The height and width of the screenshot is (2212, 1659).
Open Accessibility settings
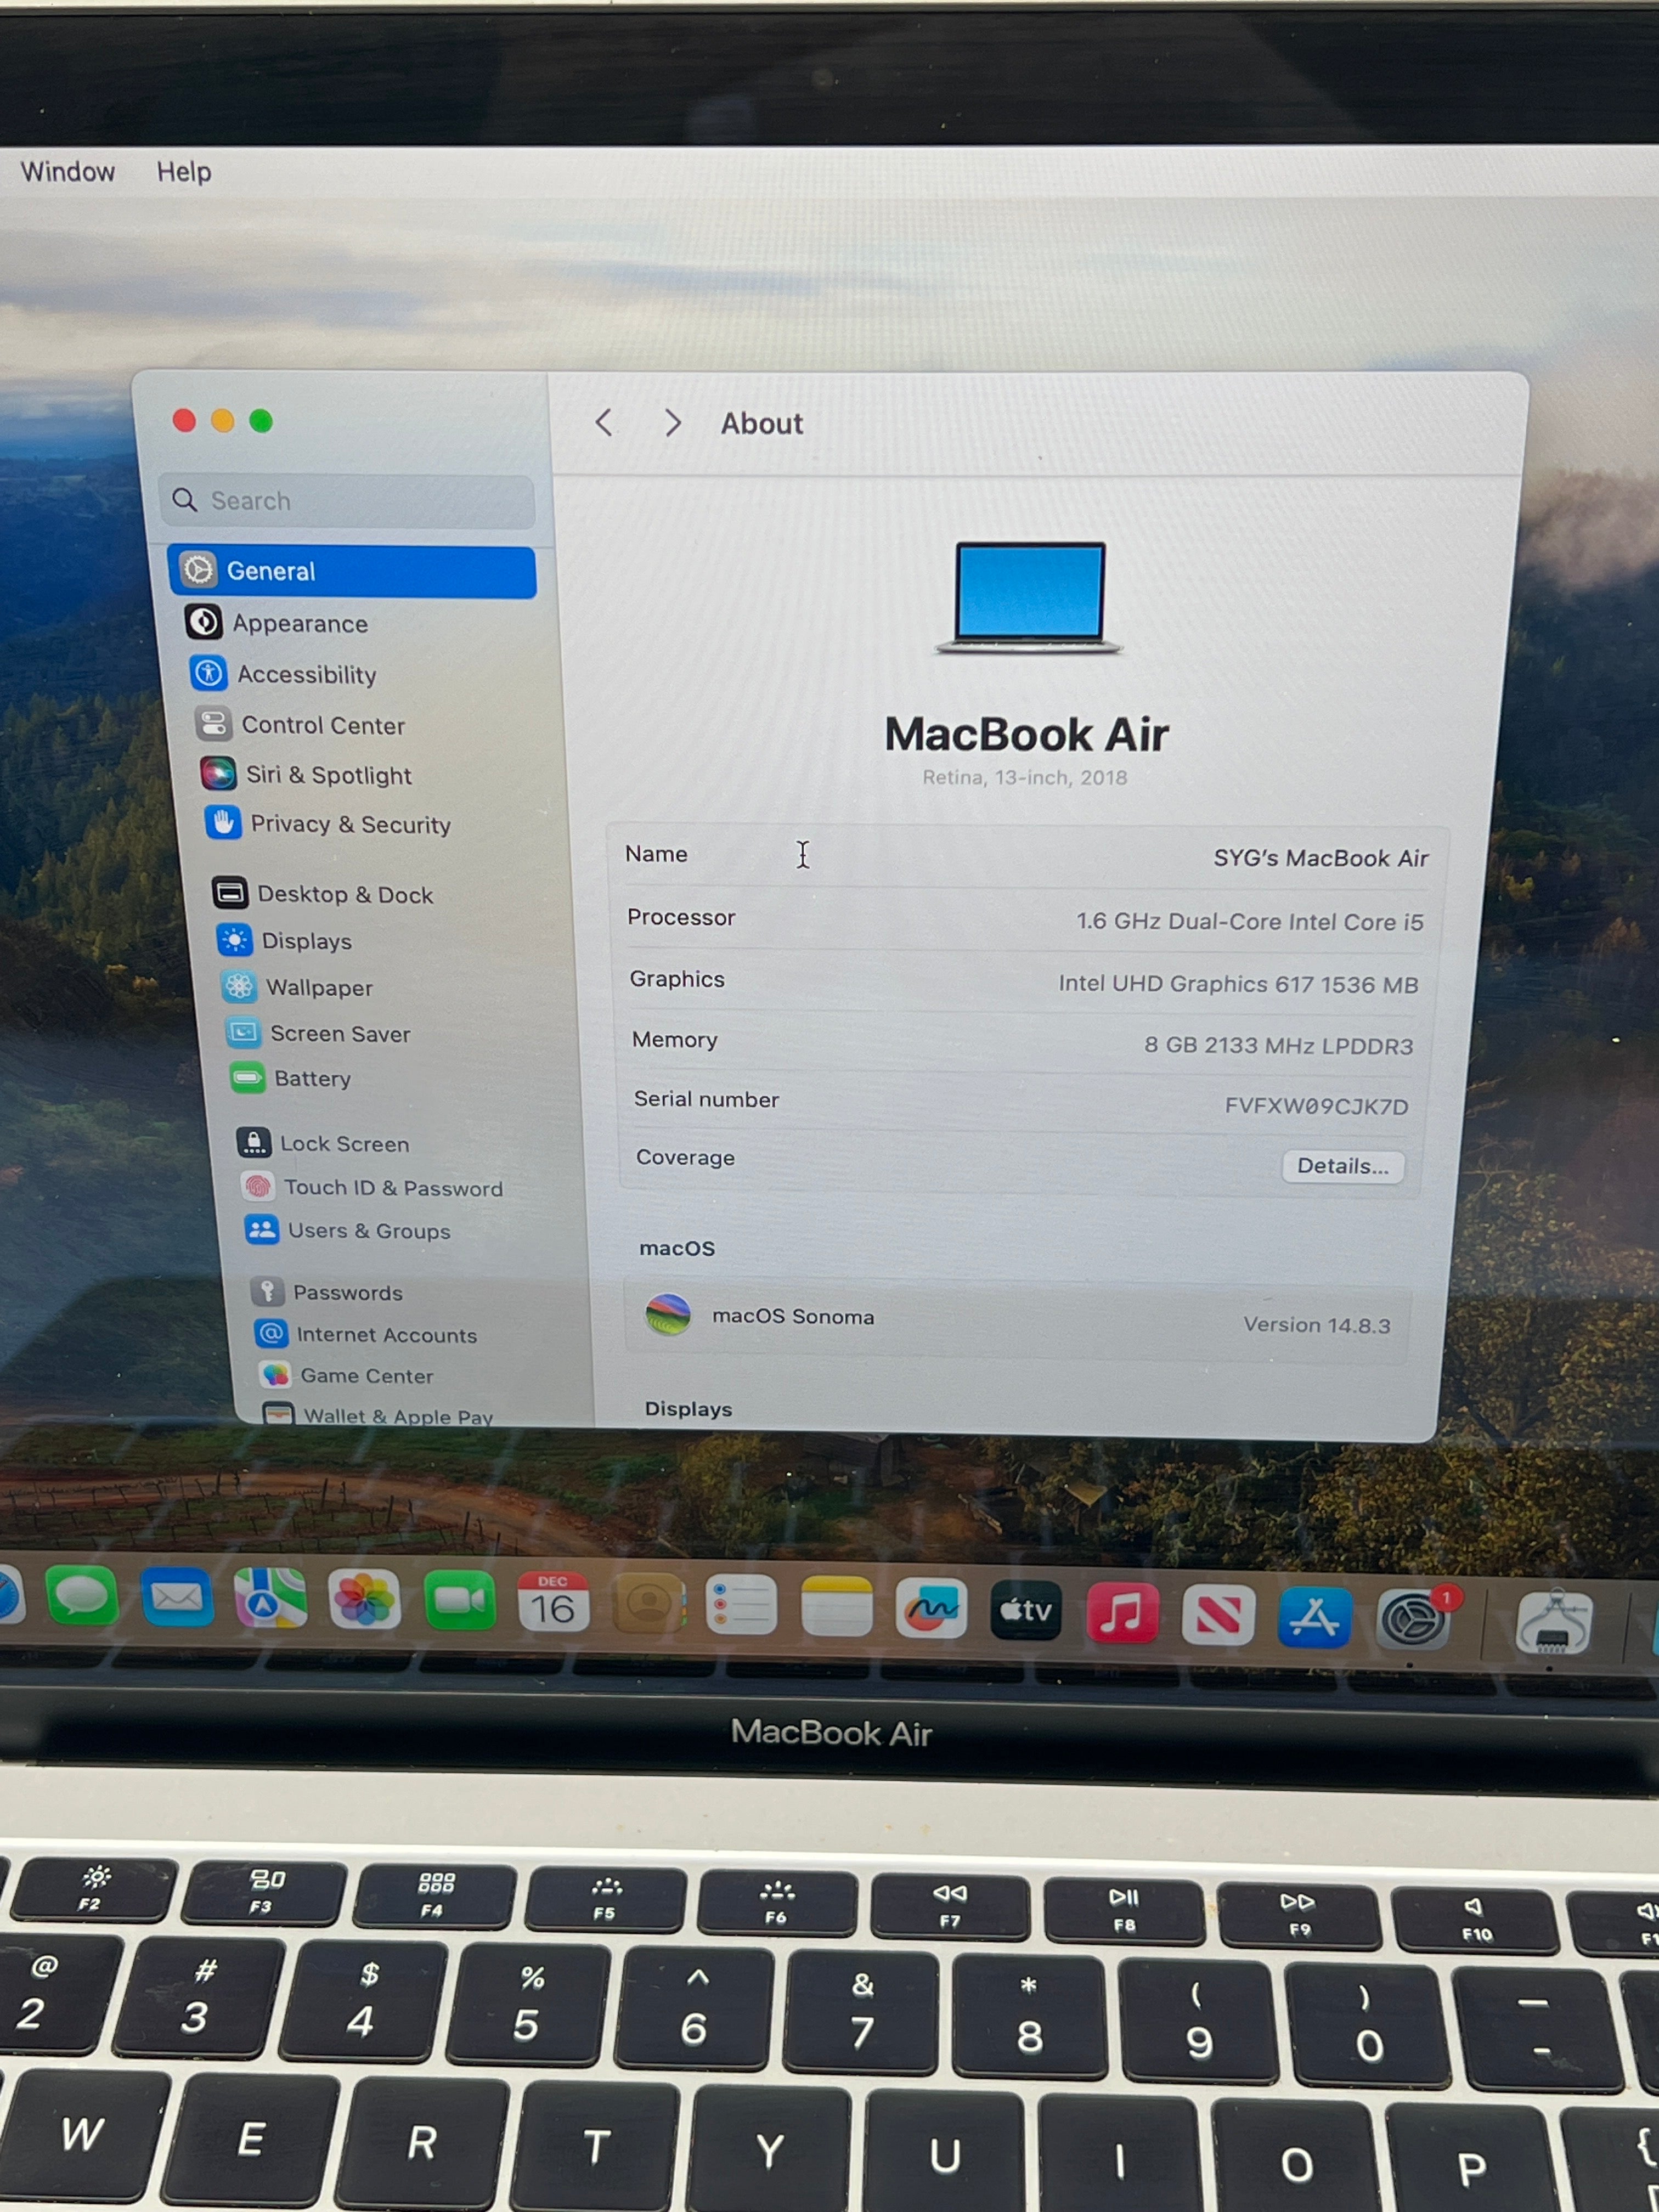tap(283, 674)
